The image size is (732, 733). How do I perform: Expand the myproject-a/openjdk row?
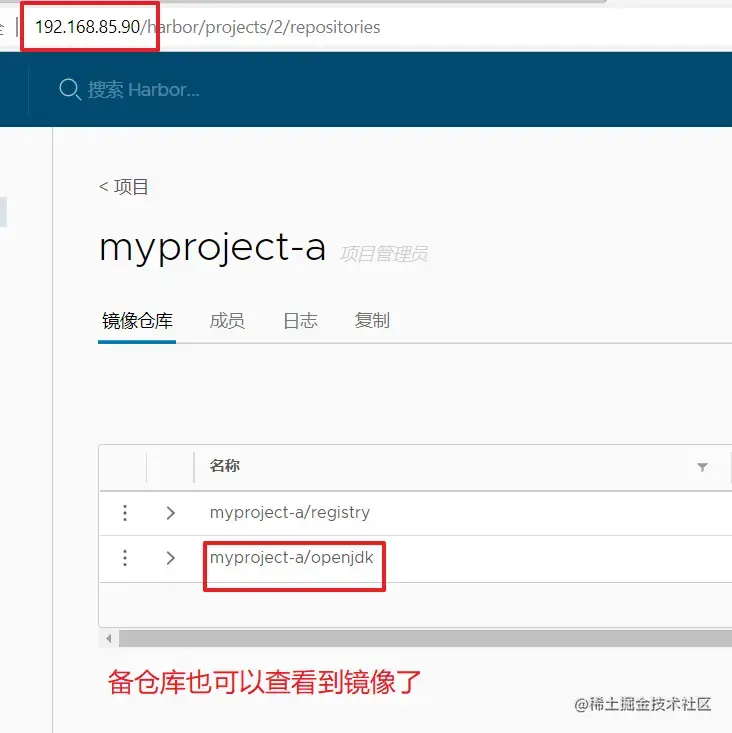coord(171,558)
